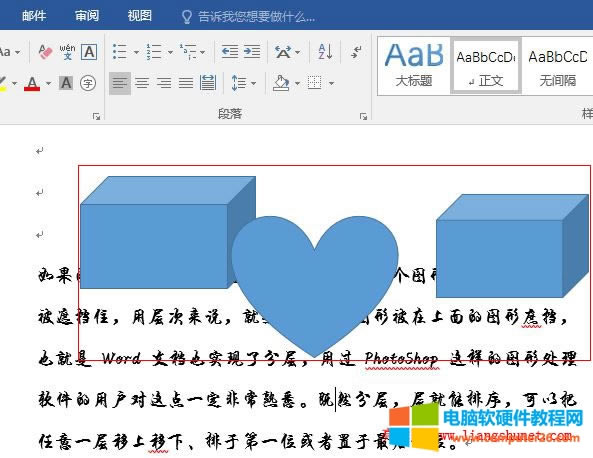
Task: Expand the bullets list dropdown arrow
Action: [x=136, y=52]
